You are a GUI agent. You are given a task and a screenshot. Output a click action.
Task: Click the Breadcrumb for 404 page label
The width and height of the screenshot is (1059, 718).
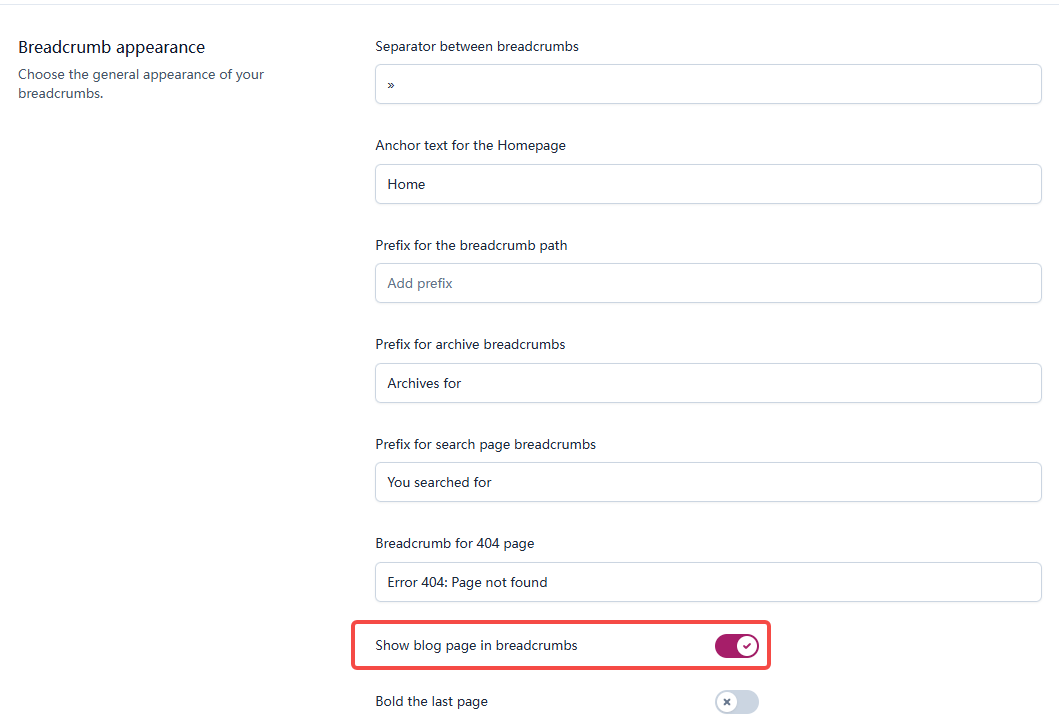pyautogui.click(x=454, y=543)
